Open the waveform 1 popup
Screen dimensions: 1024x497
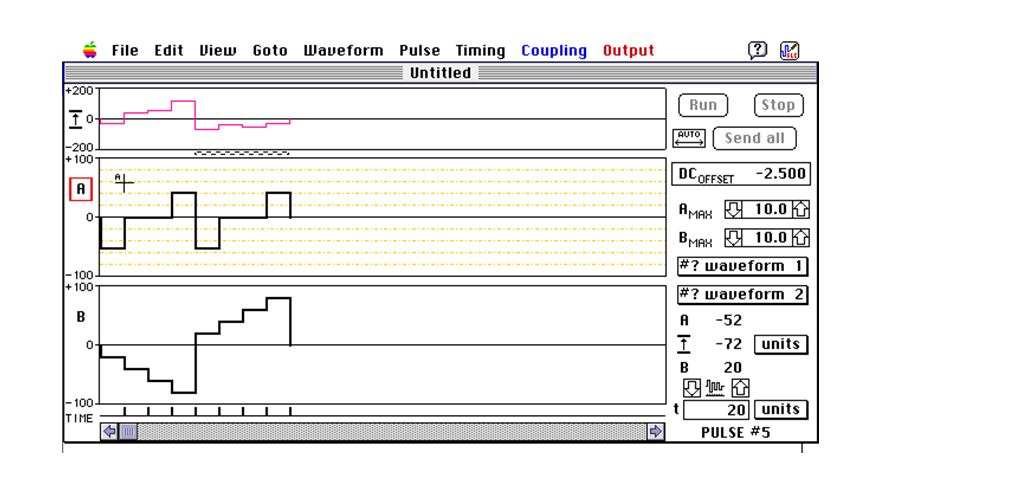pos(742,266)
